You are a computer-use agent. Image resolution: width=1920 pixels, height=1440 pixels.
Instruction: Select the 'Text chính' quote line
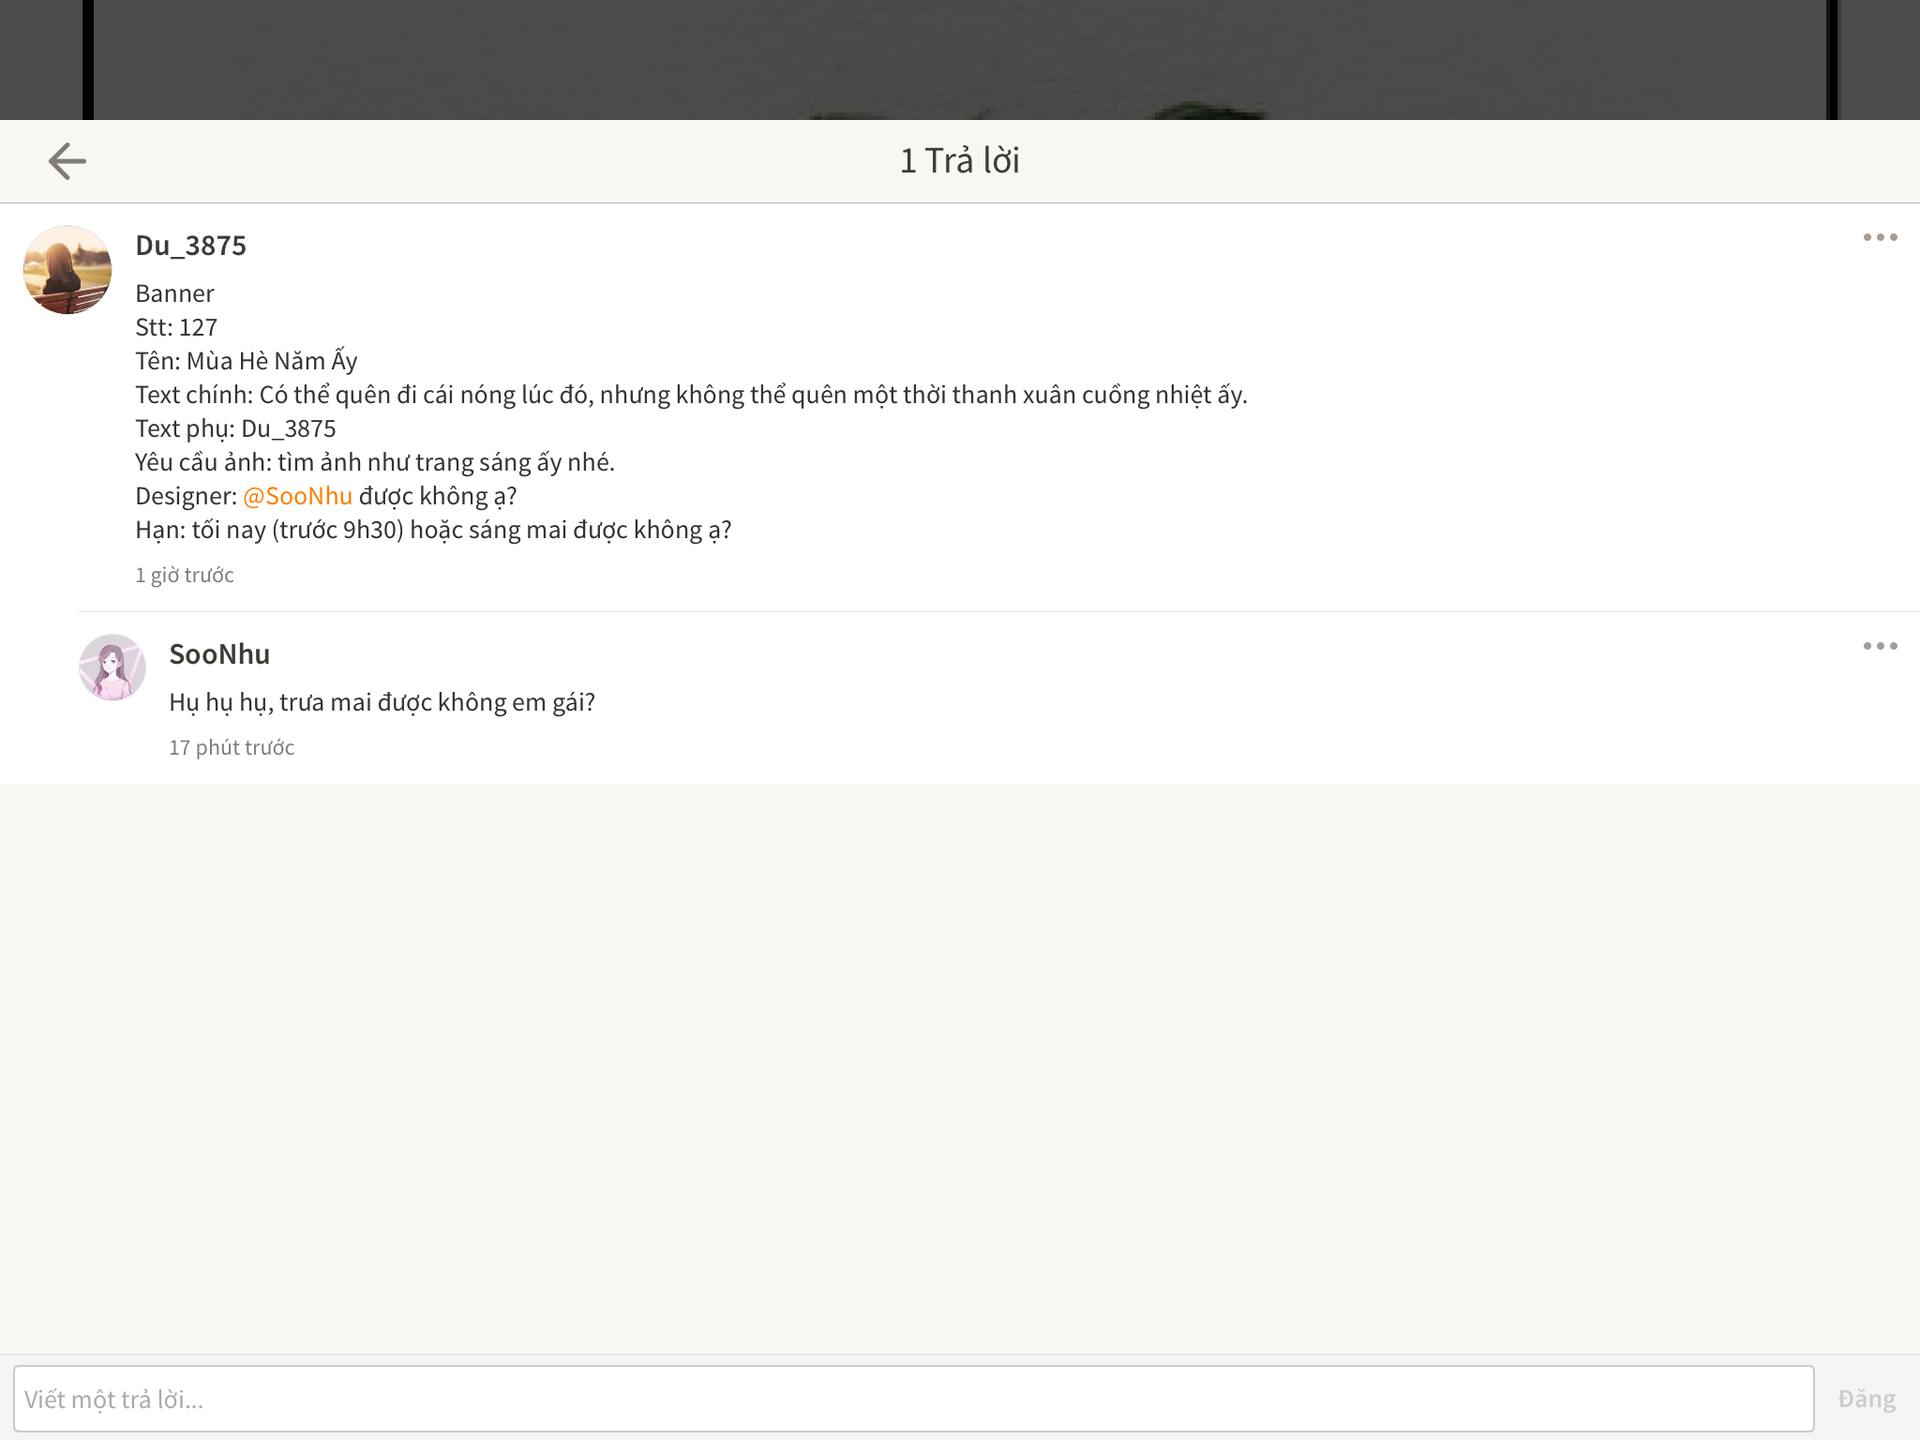pyautogui.click(x=691, y=395)
